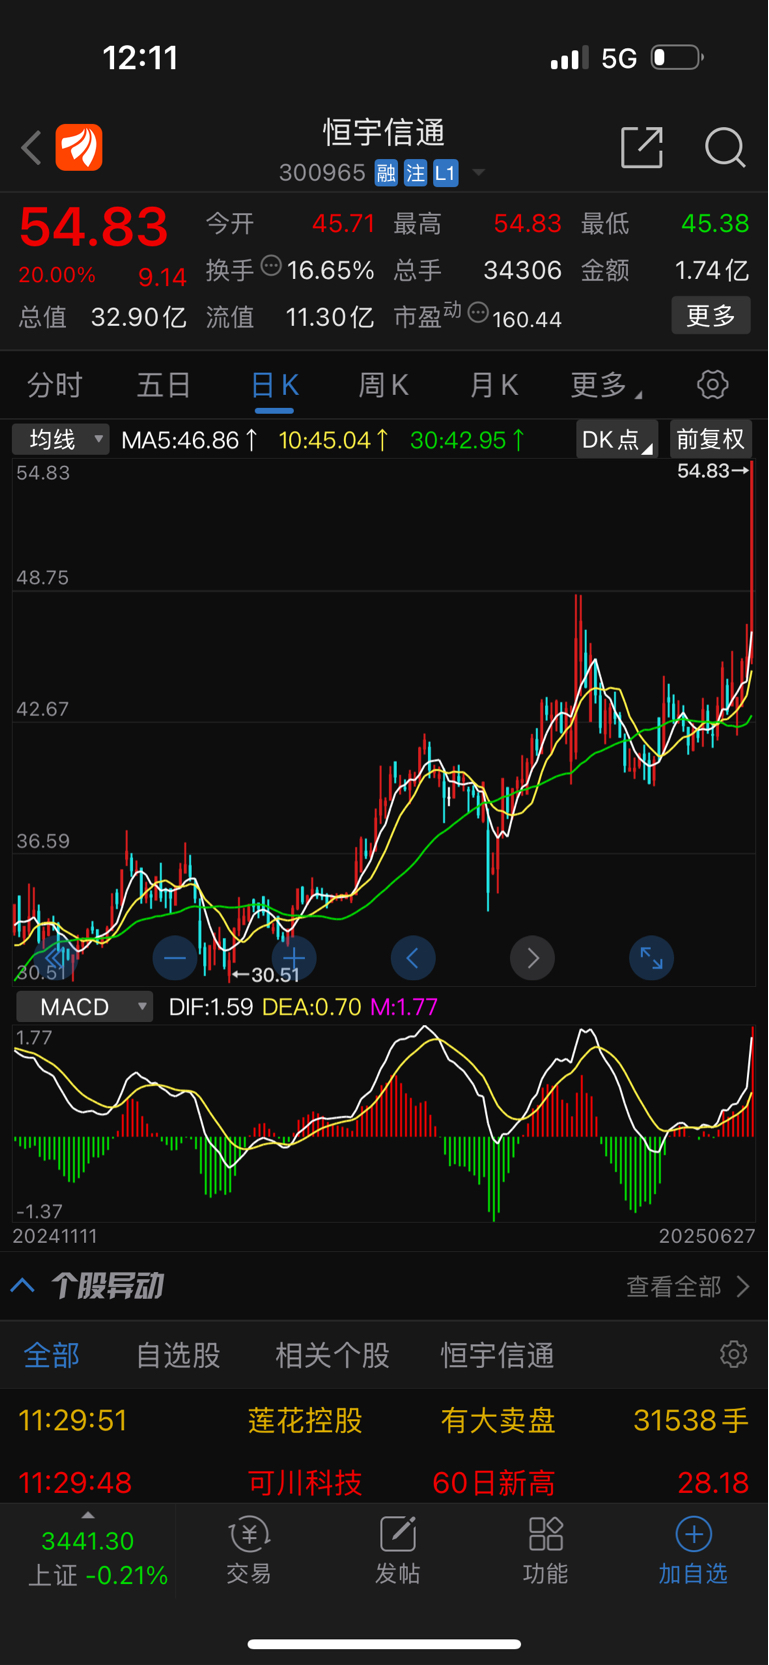Open 发帖 post icon
This screenshot has width=769, height=1665.
coord(398,1551)
